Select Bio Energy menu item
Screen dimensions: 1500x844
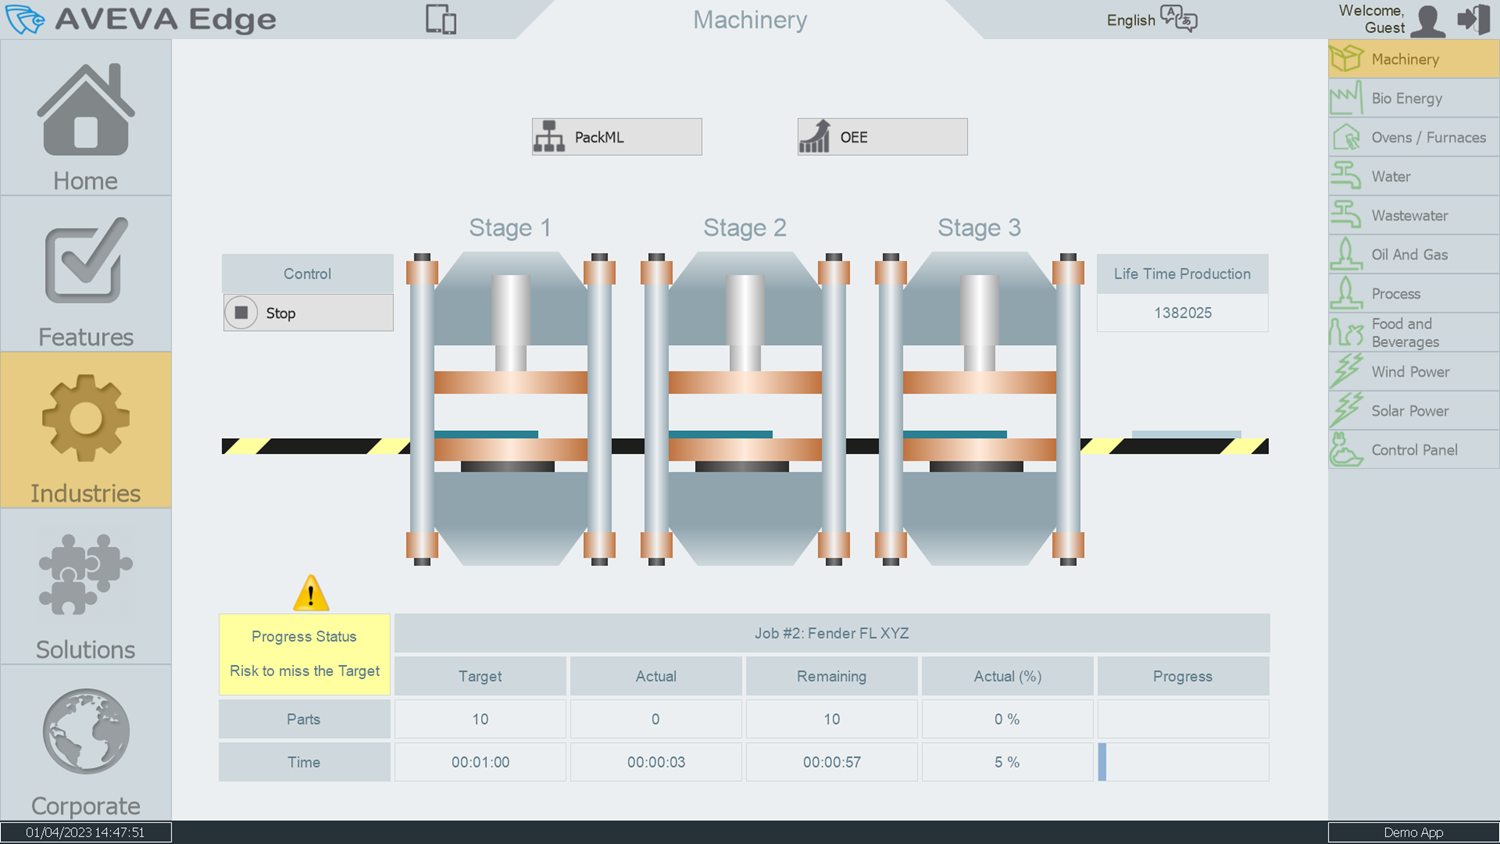(x=1414, y=98)
